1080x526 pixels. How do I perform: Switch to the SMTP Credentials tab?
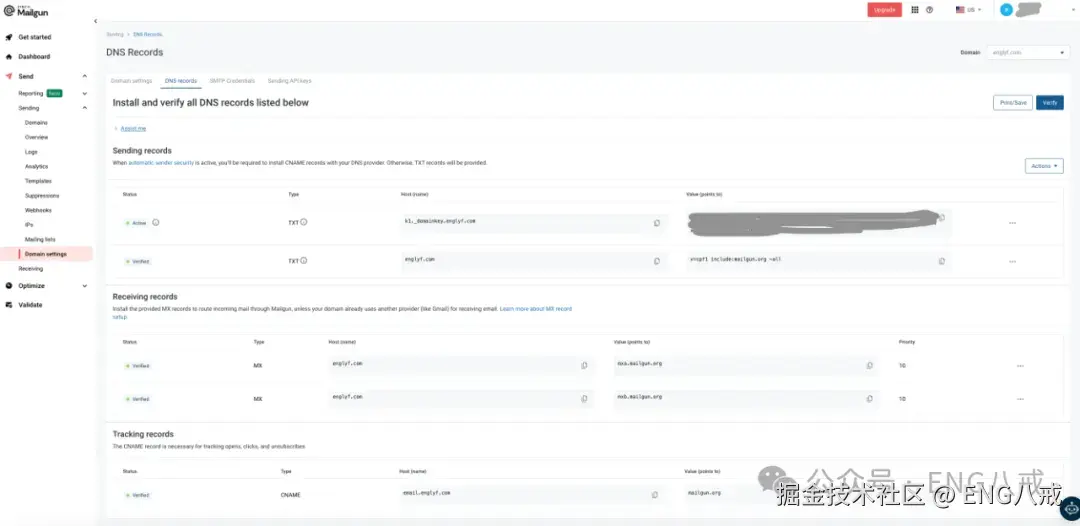pyautogui.click(x=232, y=81)
